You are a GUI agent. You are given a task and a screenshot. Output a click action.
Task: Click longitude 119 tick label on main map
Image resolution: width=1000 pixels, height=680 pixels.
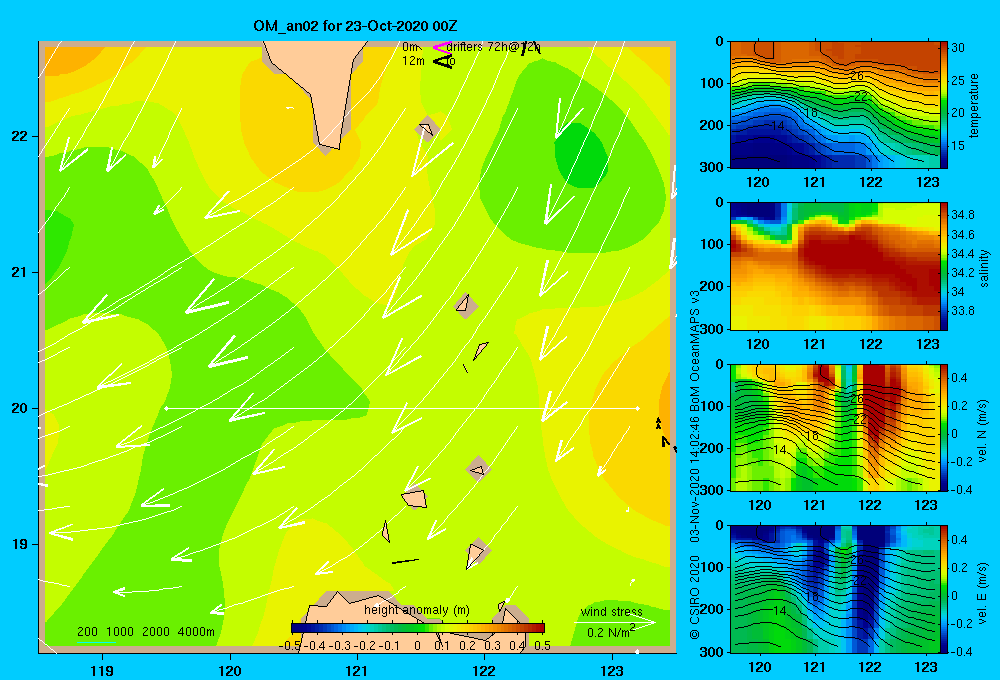(102, 670)
